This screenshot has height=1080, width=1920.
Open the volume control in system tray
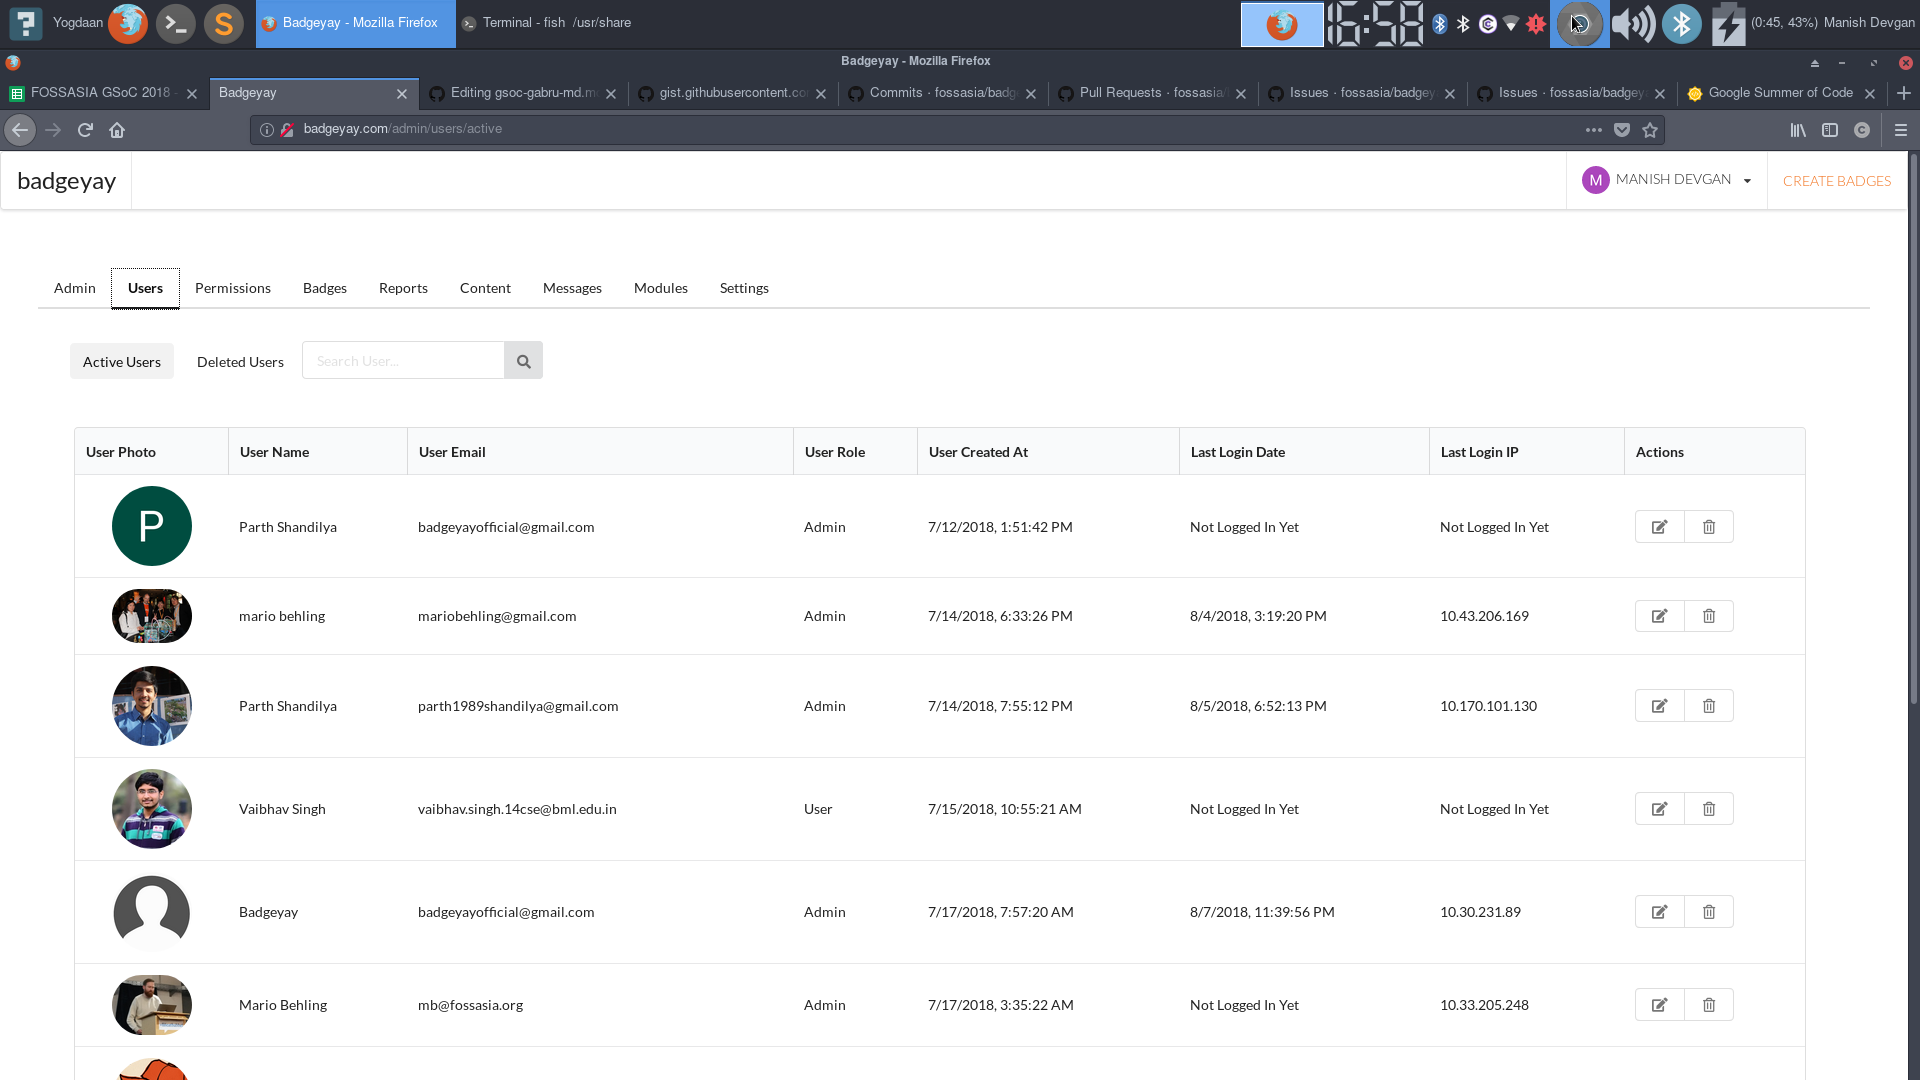click(1633, 24)
